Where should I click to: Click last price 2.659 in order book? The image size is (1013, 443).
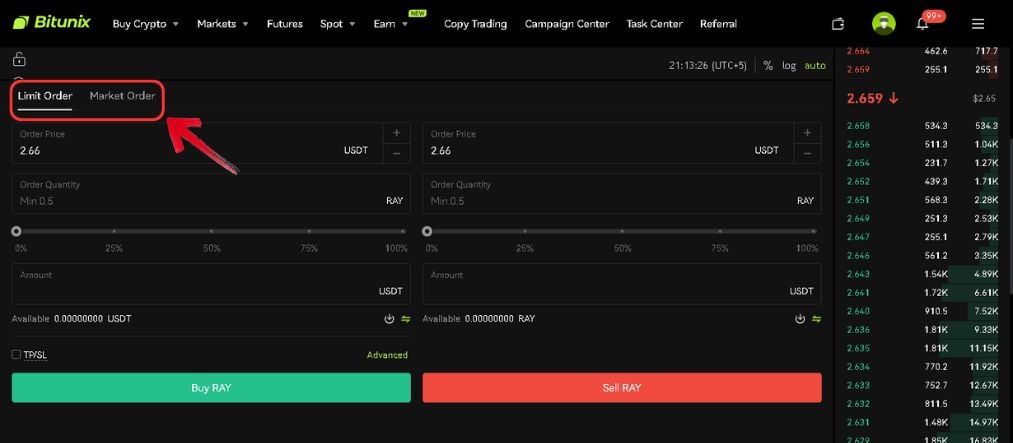[865, 98]
